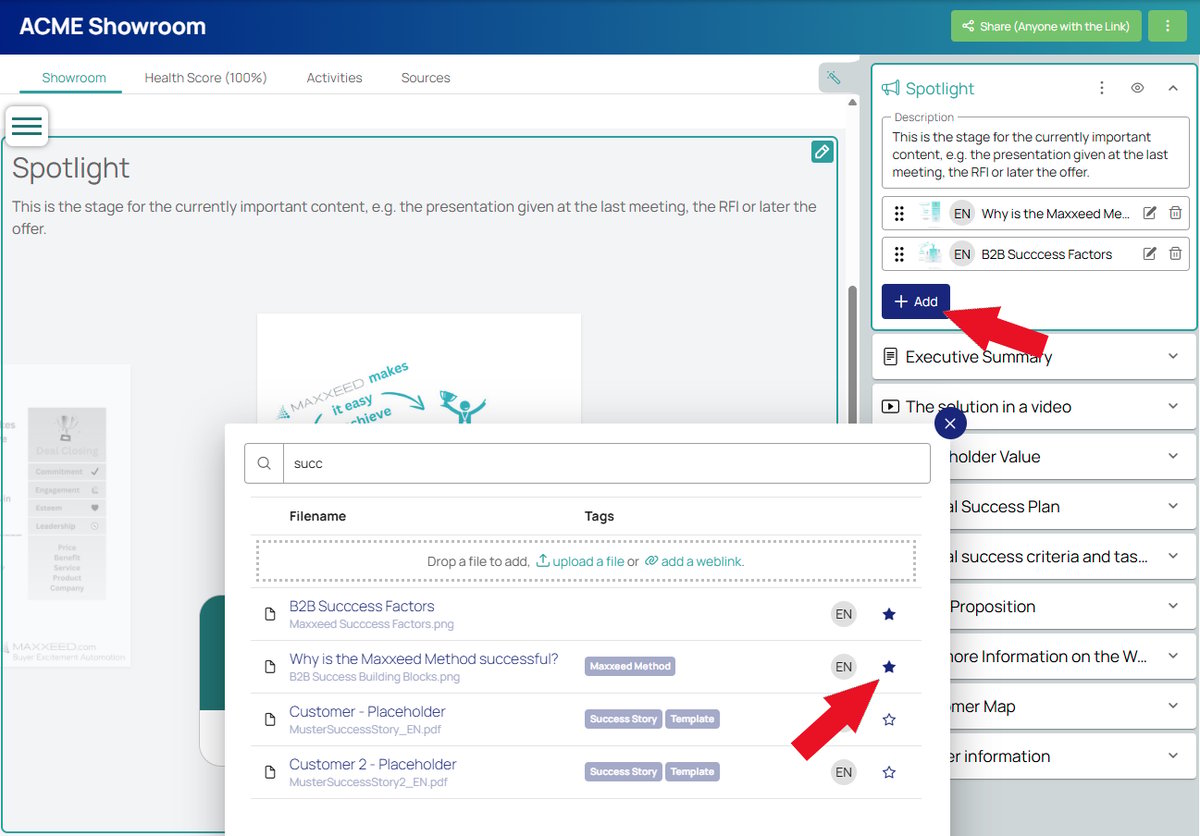Click the search magnifier icon in dialog

[264, 464]
